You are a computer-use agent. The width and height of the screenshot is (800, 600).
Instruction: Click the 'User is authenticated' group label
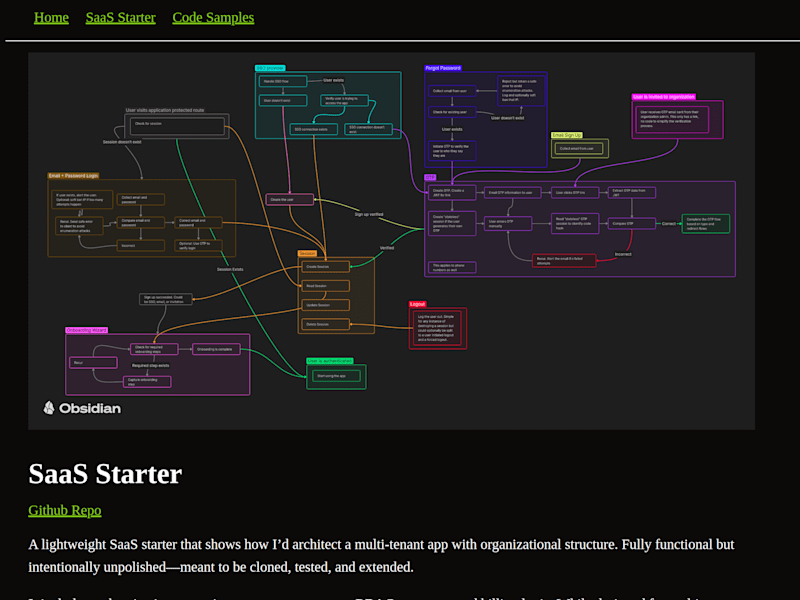point(330,361)
